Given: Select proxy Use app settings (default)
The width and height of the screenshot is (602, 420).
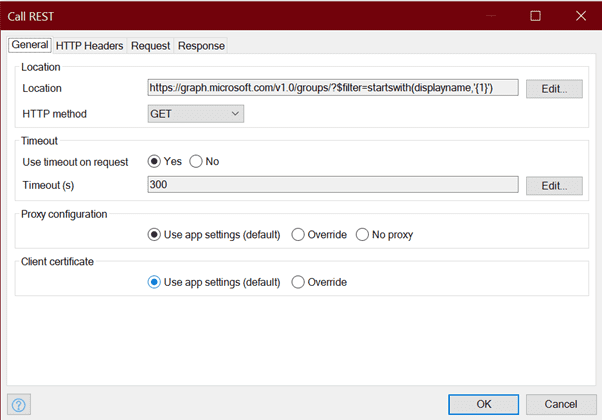Looking at the screenshot, I should [214, 235].
